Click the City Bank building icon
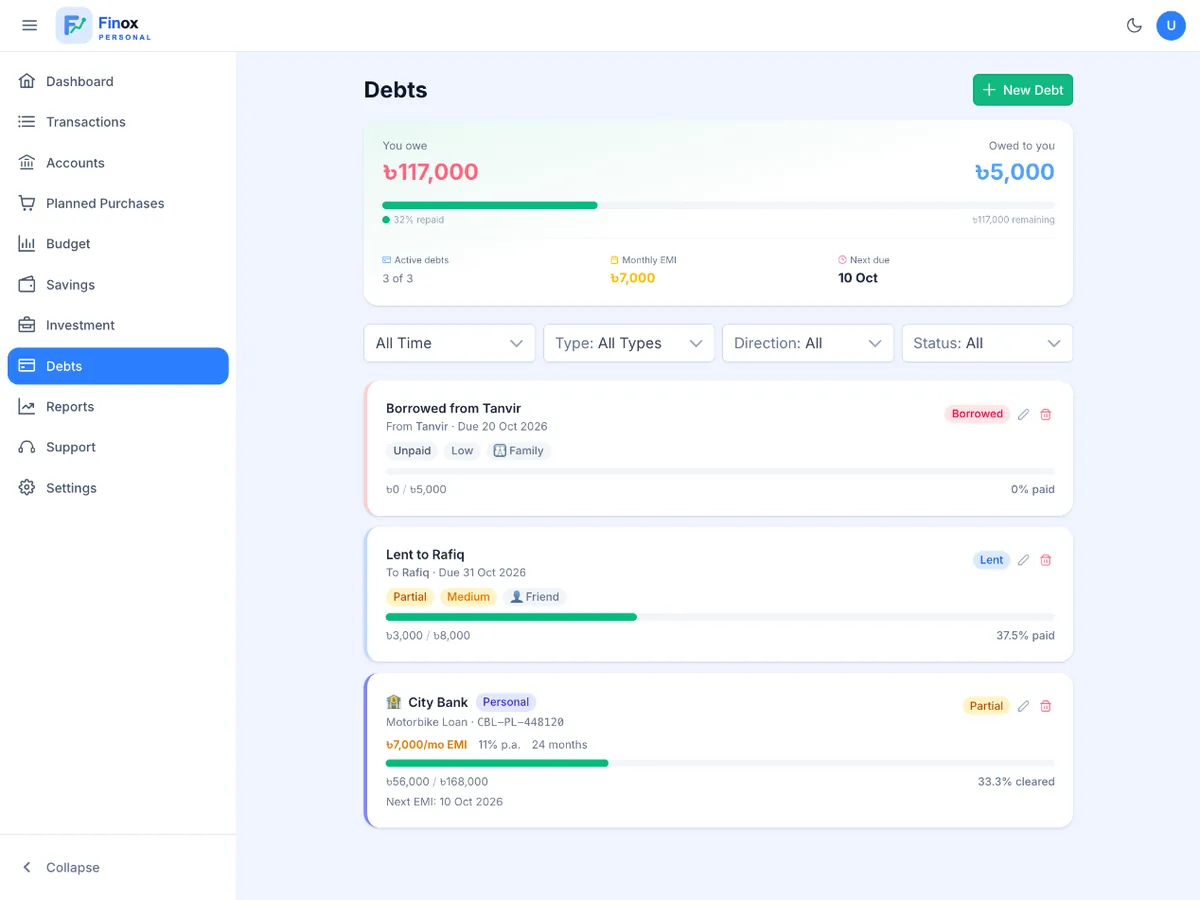This screenshot has height=900, width=1200. point(394,702)
